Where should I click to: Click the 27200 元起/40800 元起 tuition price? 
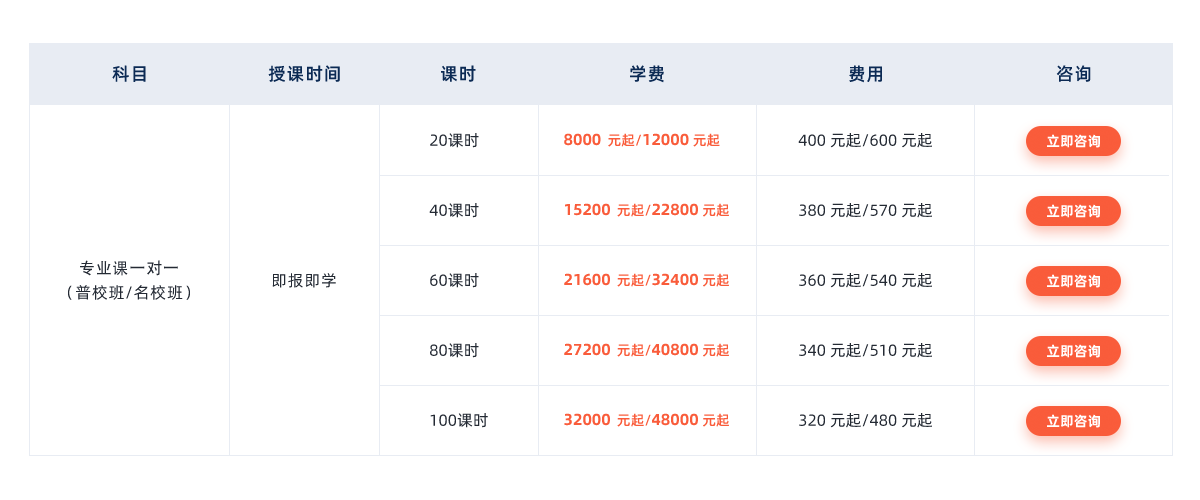tap(647, 350)
